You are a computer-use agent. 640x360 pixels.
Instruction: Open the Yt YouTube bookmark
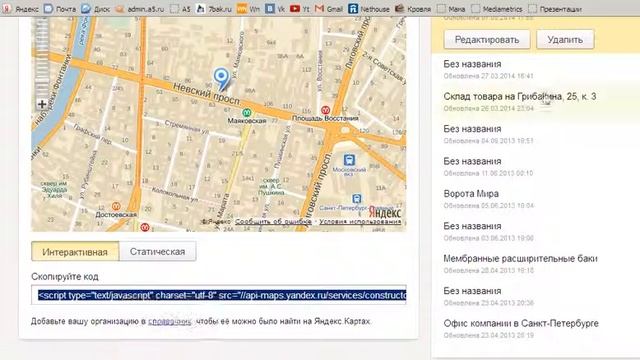(x=300, y=9)
